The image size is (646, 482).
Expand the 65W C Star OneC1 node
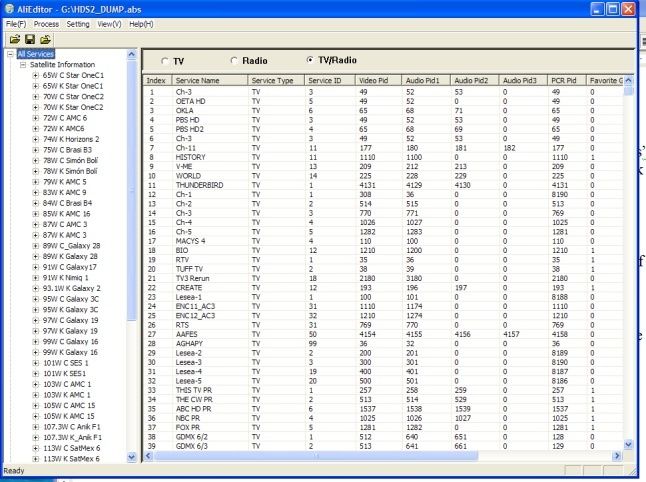(x=35, y=75)
